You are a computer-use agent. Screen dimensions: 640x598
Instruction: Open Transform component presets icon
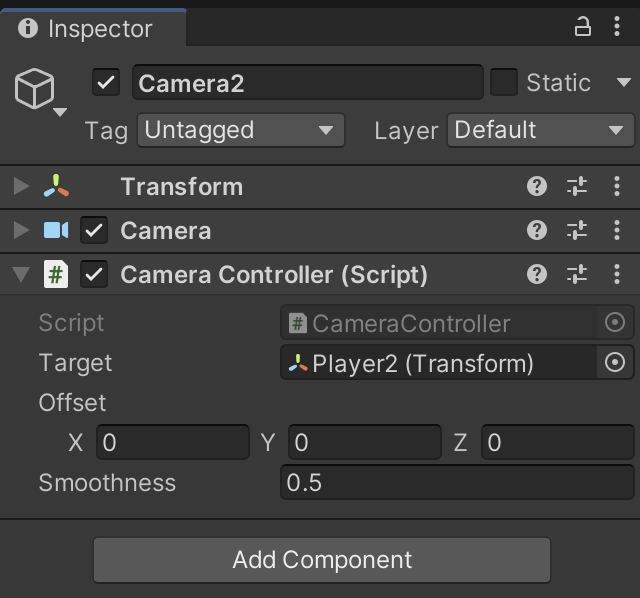577,186
